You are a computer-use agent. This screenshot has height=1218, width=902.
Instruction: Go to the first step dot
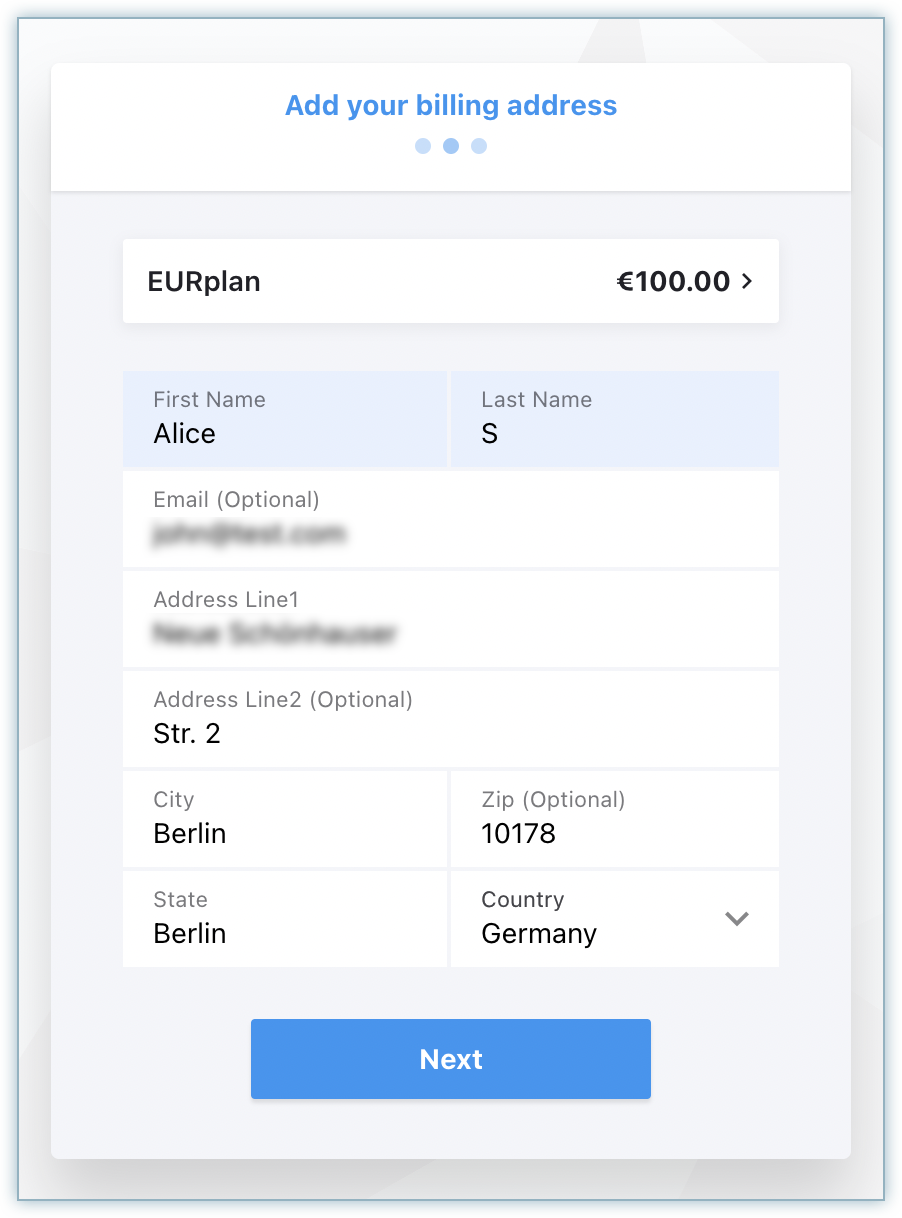pos(423,146)
